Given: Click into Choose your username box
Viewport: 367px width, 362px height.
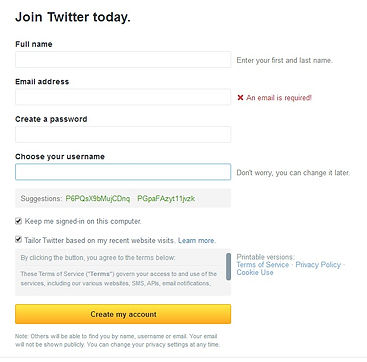Looking at the screenshot, I should tap(123, 172).
